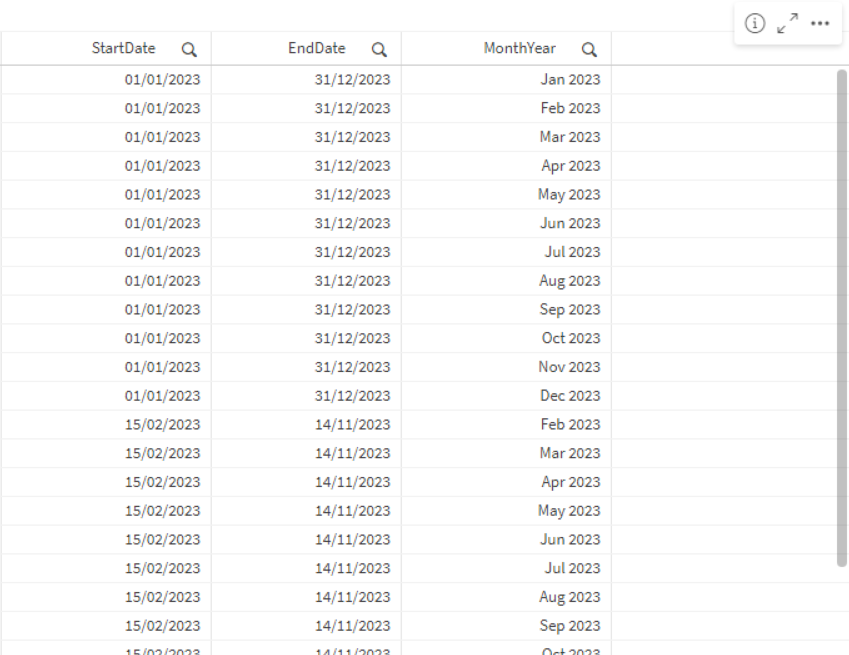The height and width of the screenshot is (655, 849).
Task: Sort by the EndDate column header
Action: 317,48
